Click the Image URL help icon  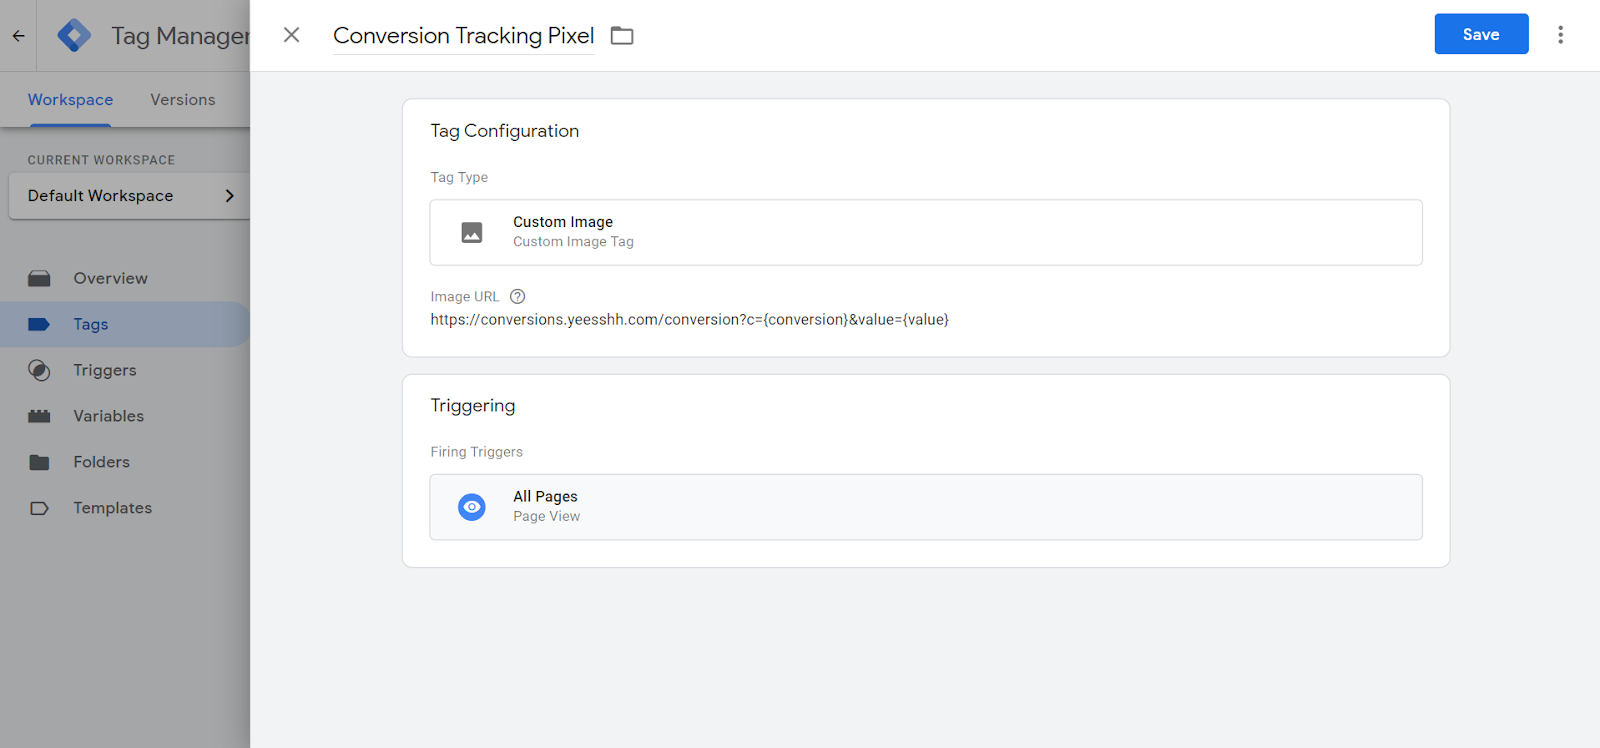coord(517,296)
